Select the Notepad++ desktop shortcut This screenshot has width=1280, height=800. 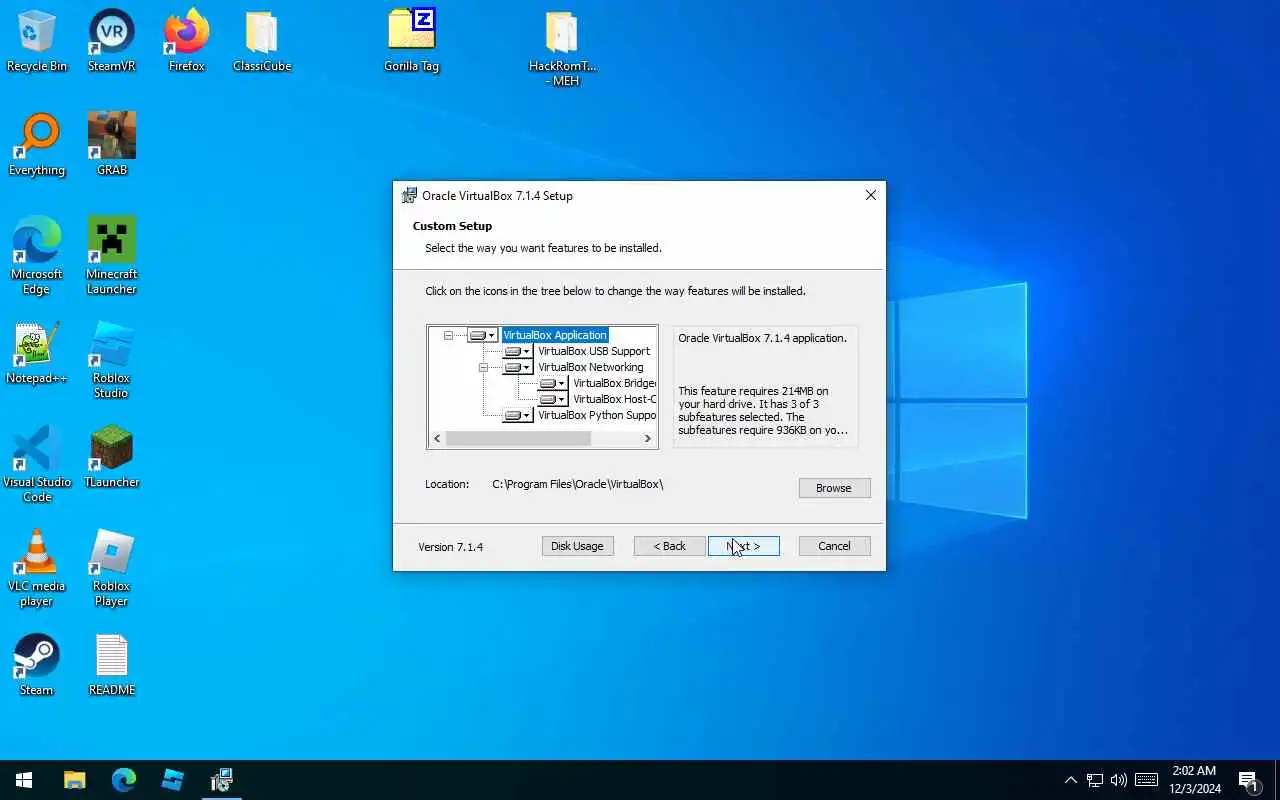tap(37, 352)
